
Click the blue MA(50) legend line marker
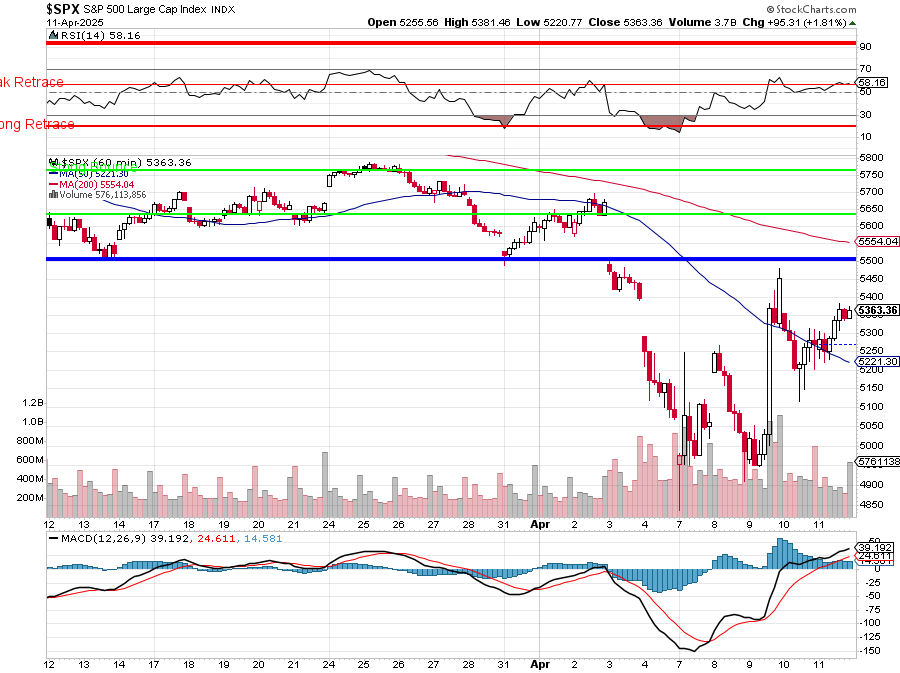[50, 173]
